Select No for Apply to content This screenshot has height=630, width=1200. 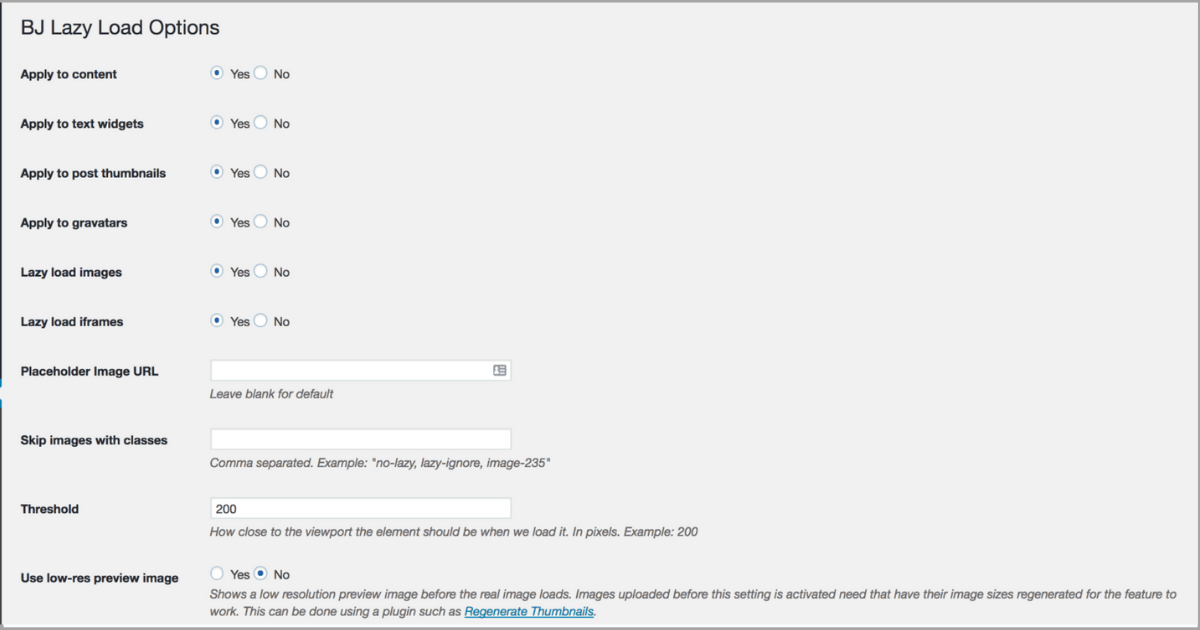(261, 73)
